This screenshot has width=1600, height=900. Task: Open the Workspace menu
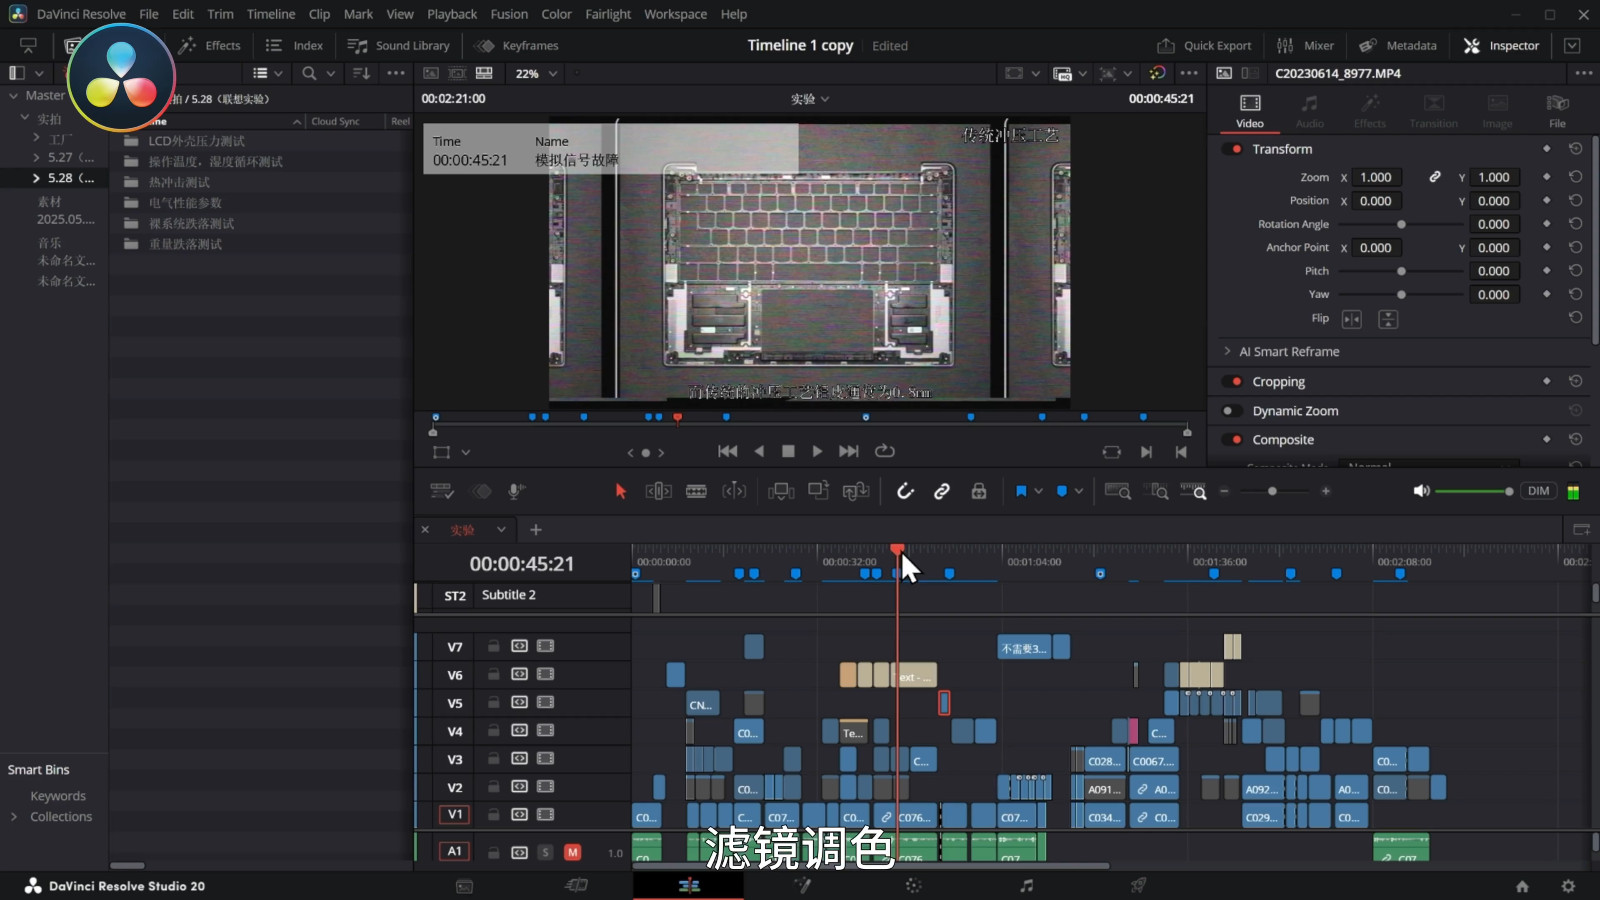(x=675, y=14)
